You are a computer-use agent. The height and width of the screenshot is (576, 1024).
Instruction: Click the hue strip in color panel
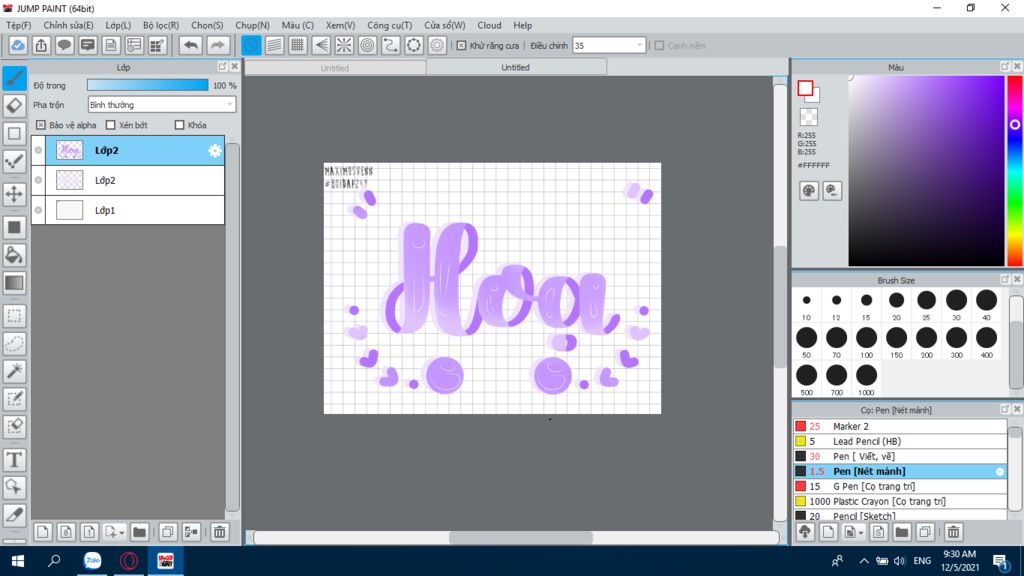coord(1015,170)
